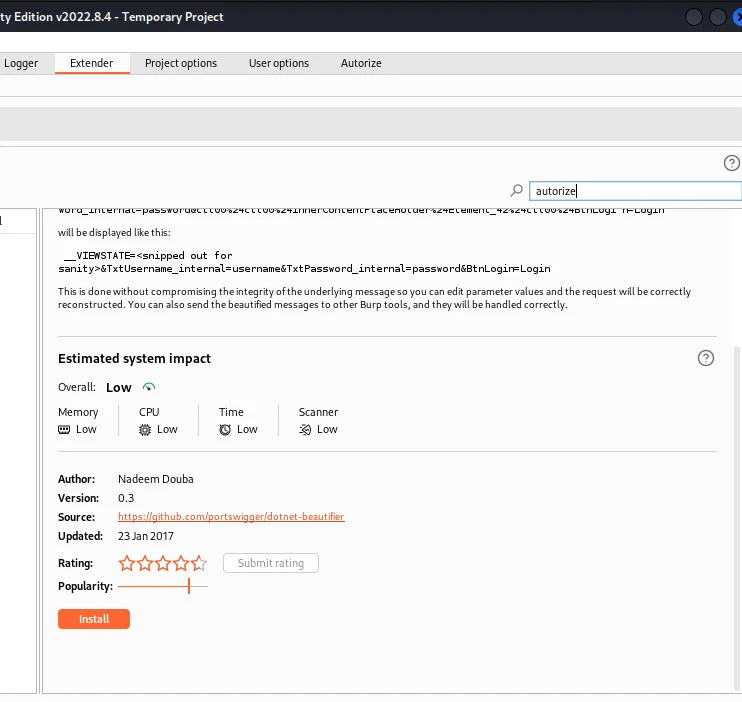Image resolution: width=742 pixels, height=702 pixels.
Task: Go to the User options tab
Action: pos(279,63)
